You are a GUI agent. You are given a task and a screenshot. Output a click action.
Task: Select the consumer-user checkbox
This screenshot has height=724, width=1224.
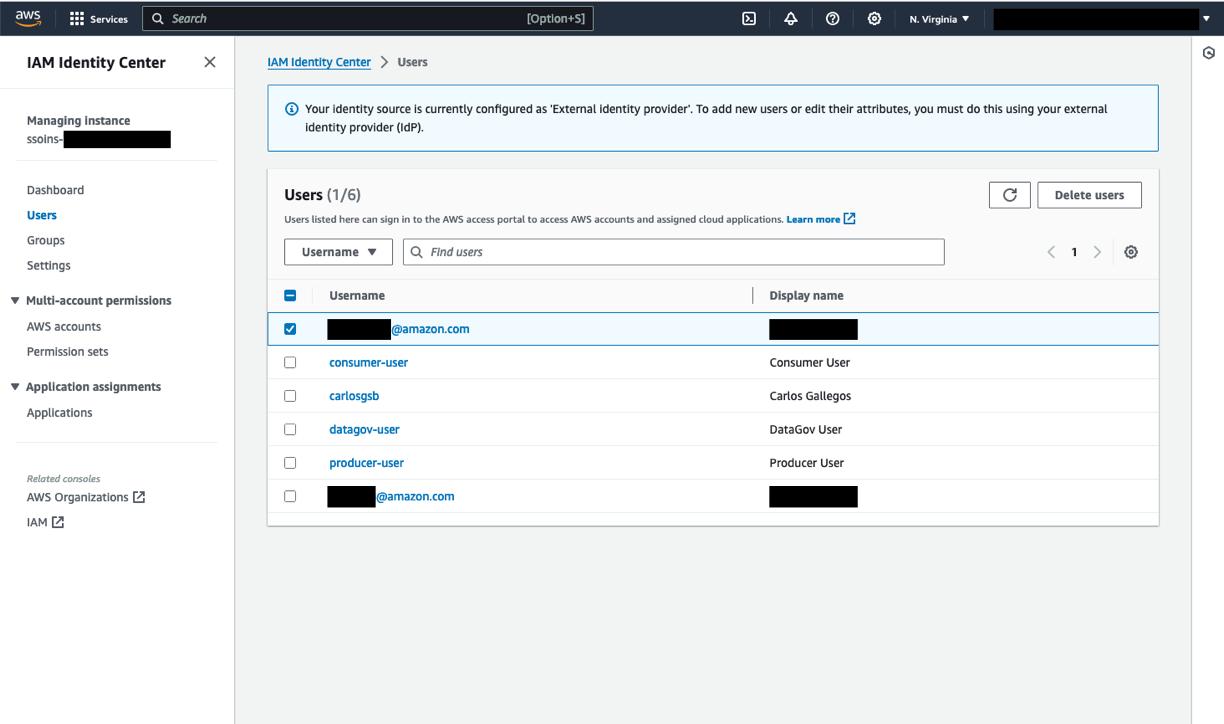(290, 362)
